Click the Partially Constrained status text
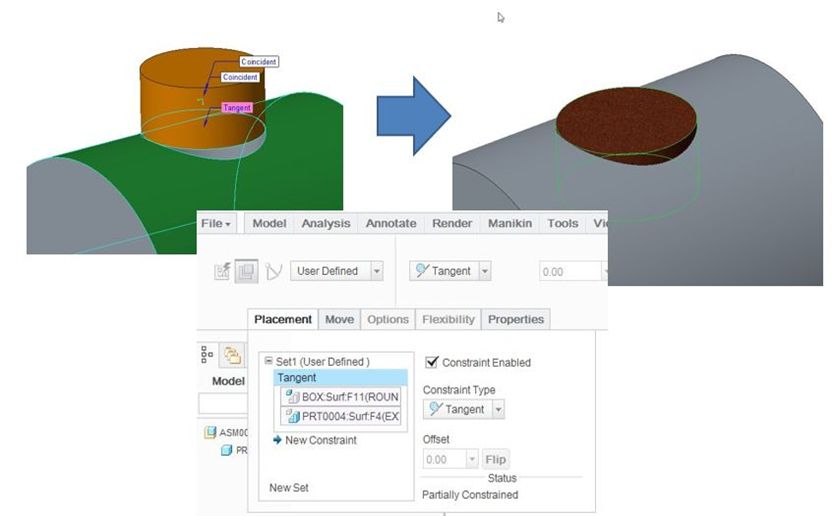The height and width of the screenshot is (516, 835). [470, 495]
